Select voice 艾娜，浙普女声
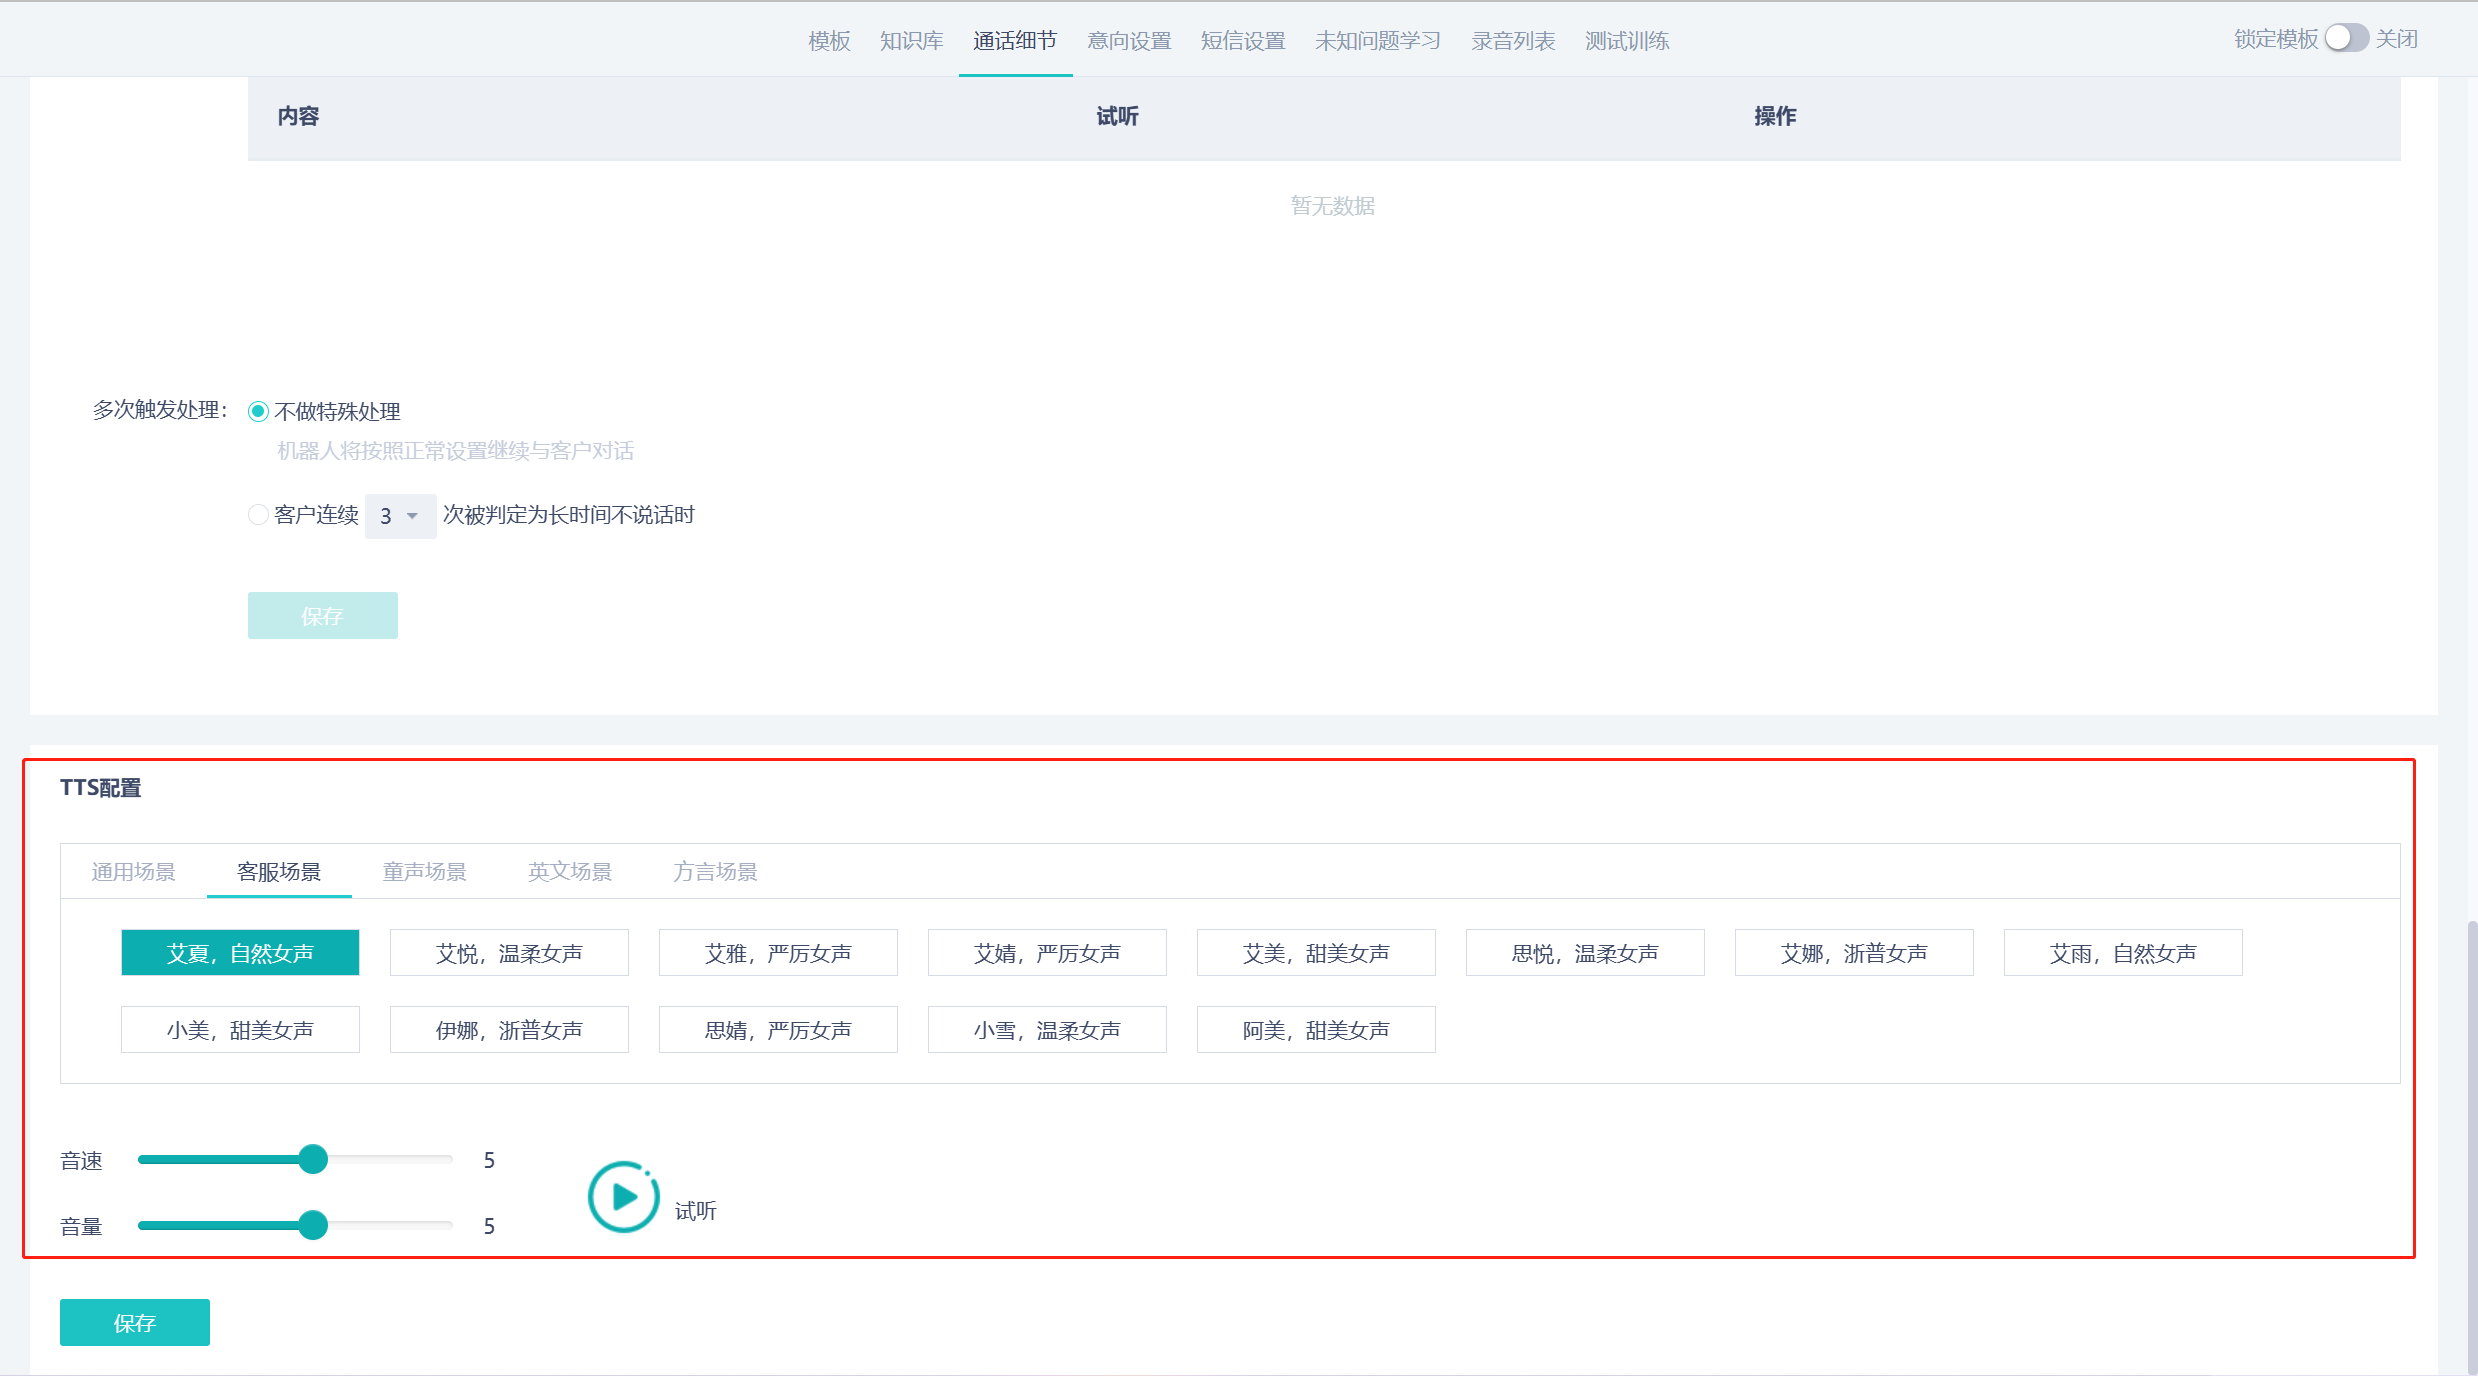Screen dimensions: 2478x1376 coord(1854,952)
